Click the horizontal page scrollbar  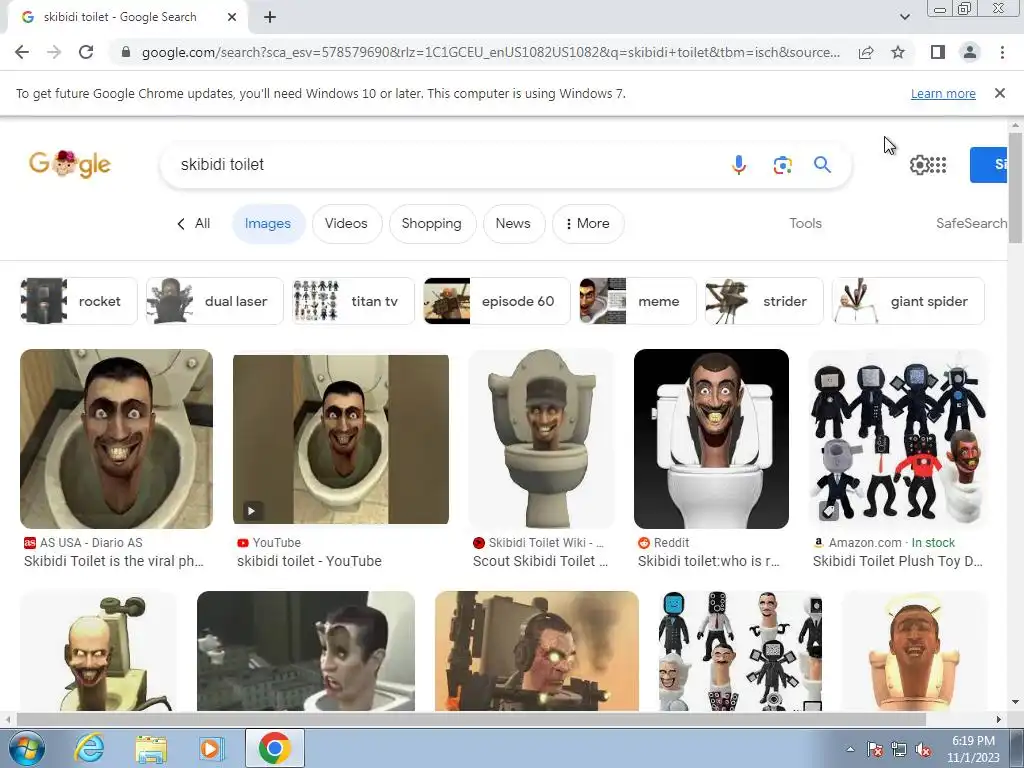click(470, 720)
